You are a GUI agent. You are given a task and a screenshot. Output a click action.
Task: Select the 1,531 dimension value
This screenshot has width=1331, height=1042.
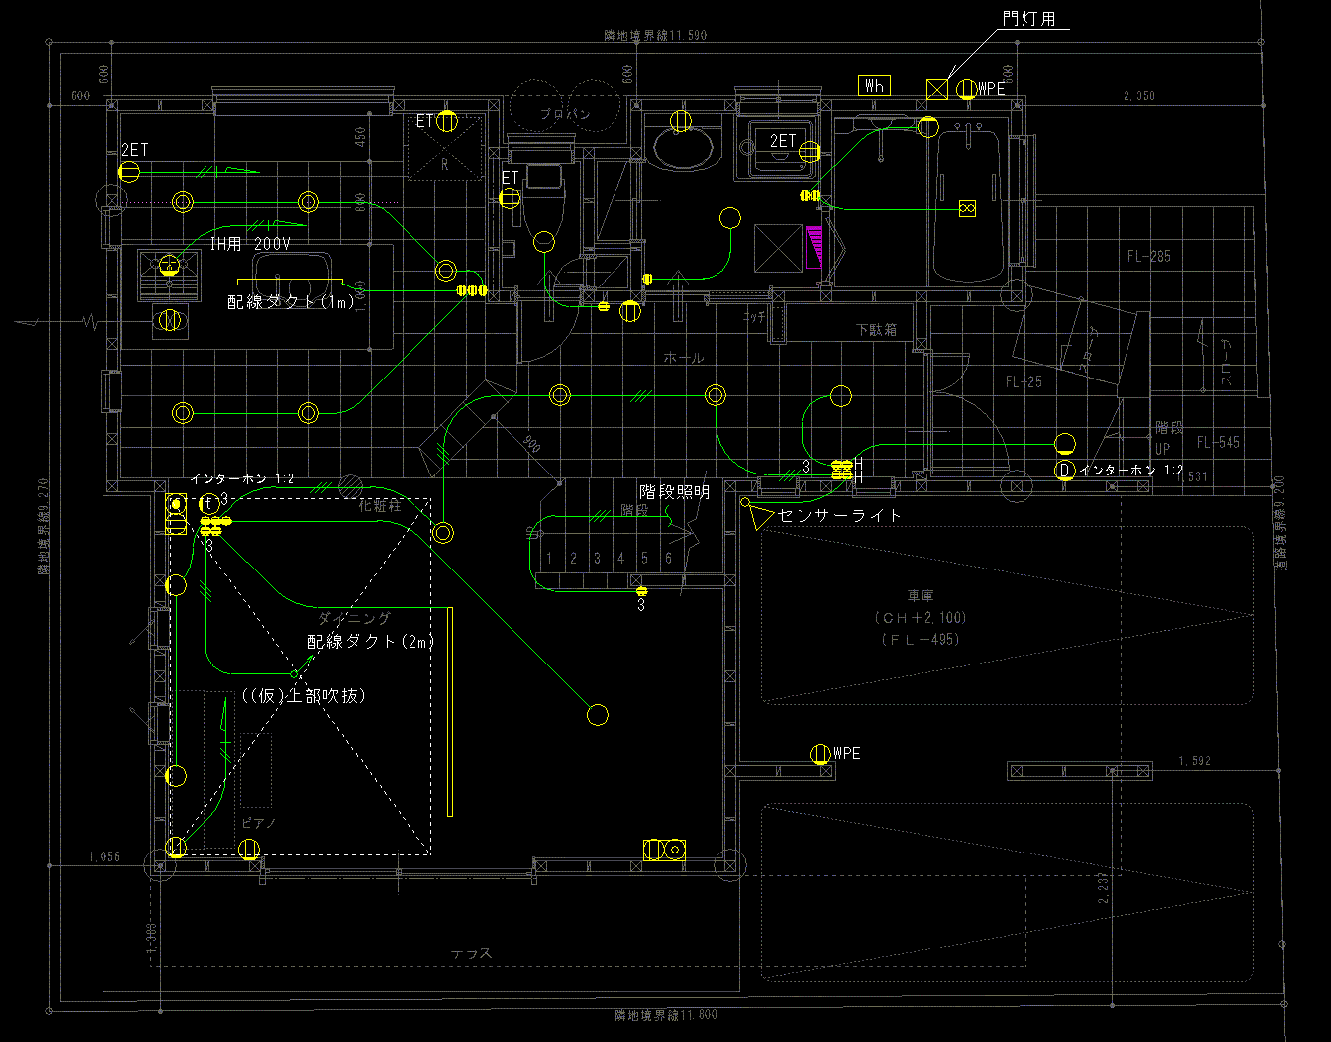tap(1192, 477)
